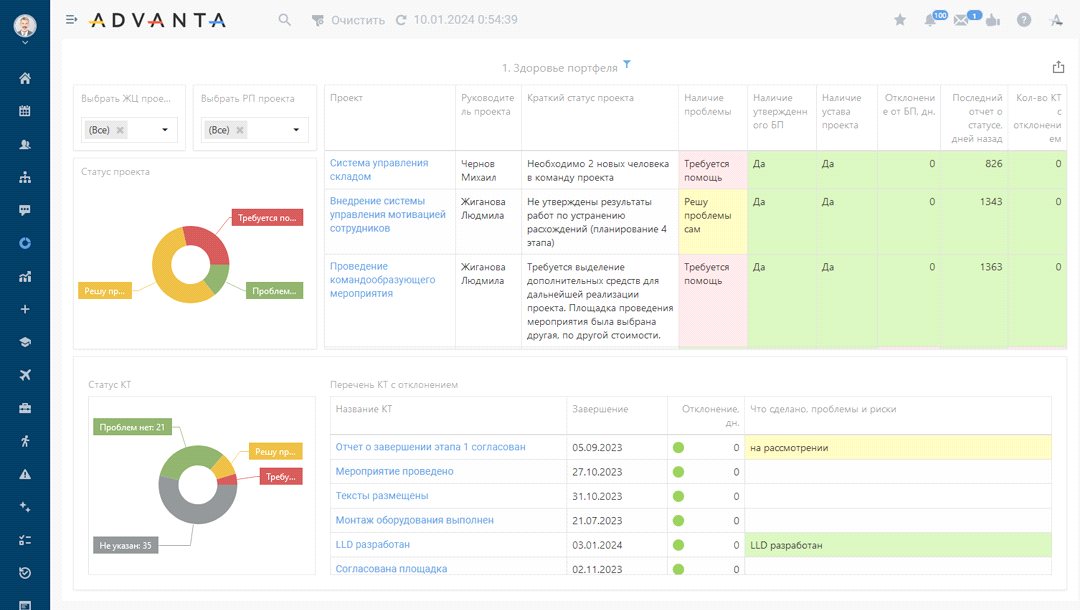
Task: Expand the side navigation menu toggle
Action: [71, 20]
